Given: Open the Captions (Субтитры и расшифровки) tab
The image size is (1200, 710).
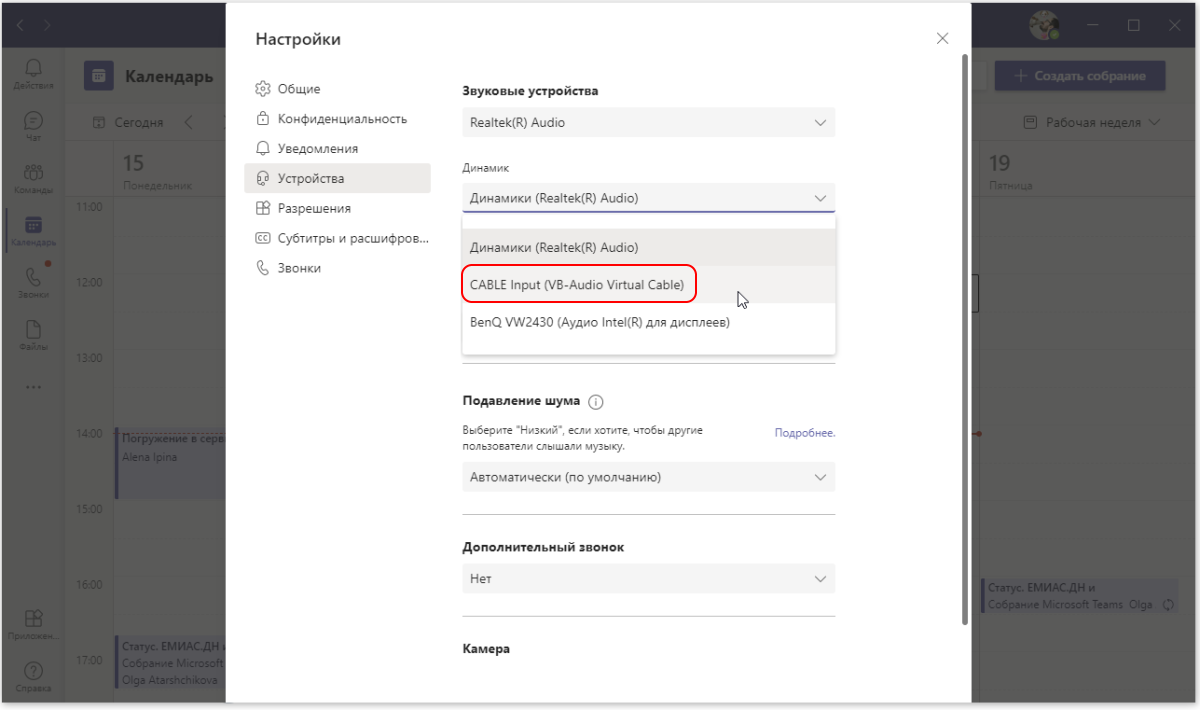Looking at the screenshot, I should [x=337, y=238].
